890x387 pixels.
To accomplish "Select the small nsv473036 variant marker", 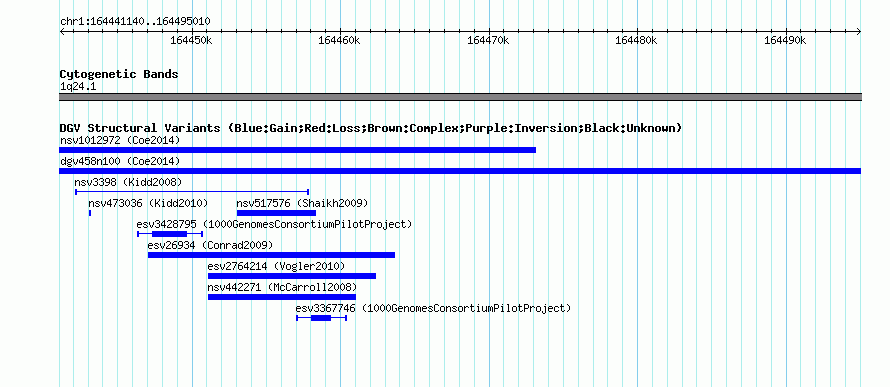I will [x=90, y=213].
